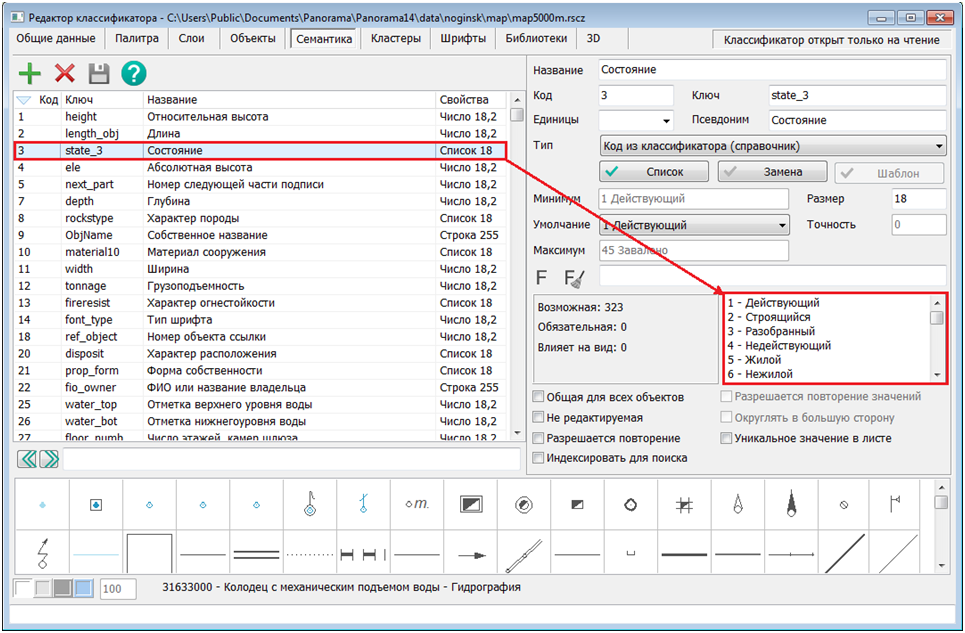Screen dimensions: 965x633
Task: Click the double-arrow navigate back icon
Action: pyautogui.click(x=28, y=459)
